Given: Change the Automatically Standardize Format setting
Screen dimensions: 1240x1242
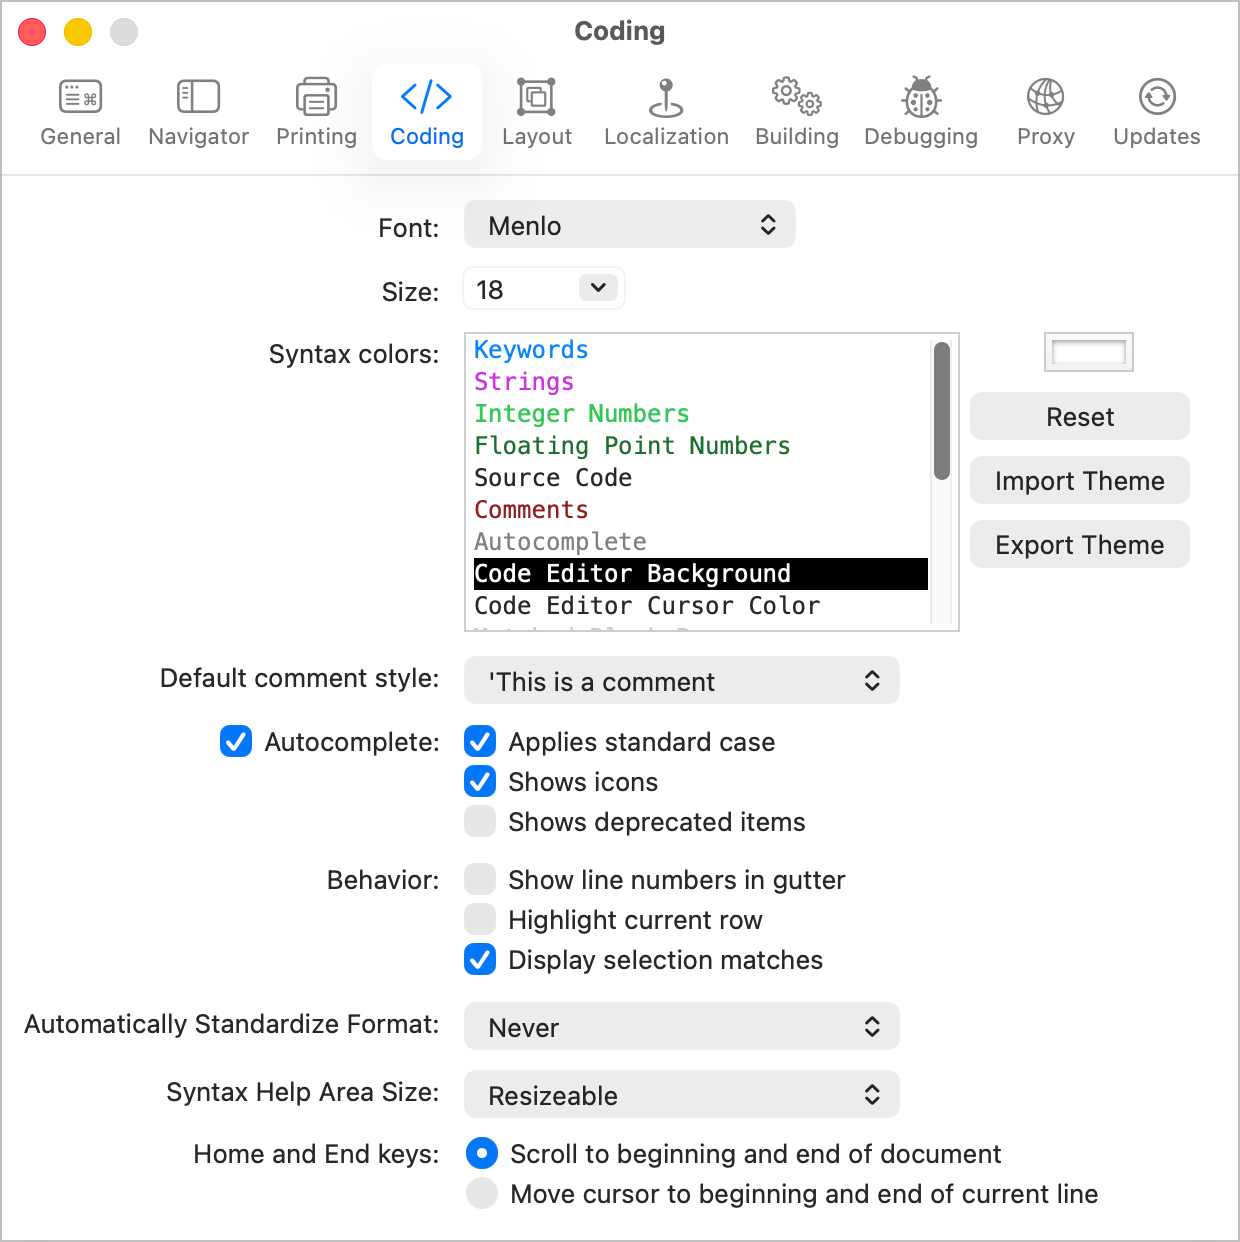Looking at the screenshot, I should coord(681,1026).
